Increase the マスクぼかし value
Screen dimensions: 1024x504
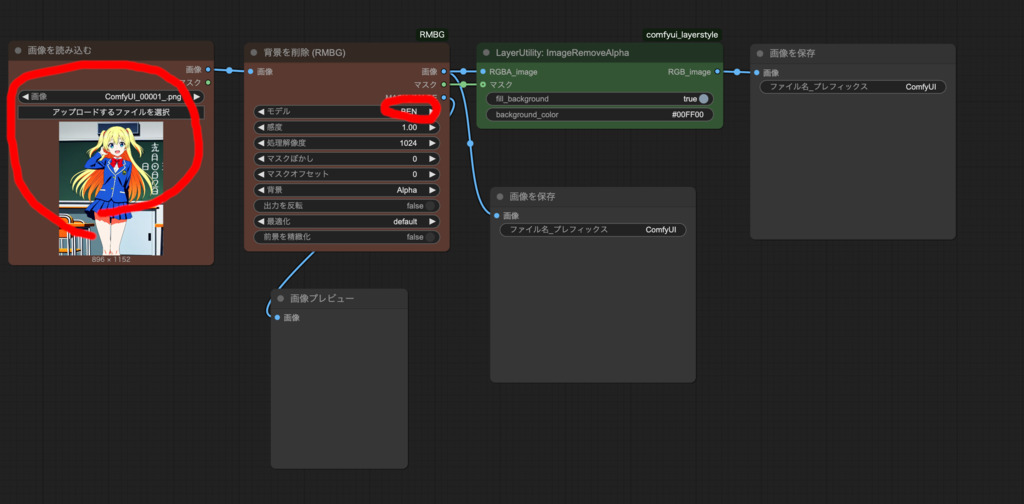click(432, 159)
